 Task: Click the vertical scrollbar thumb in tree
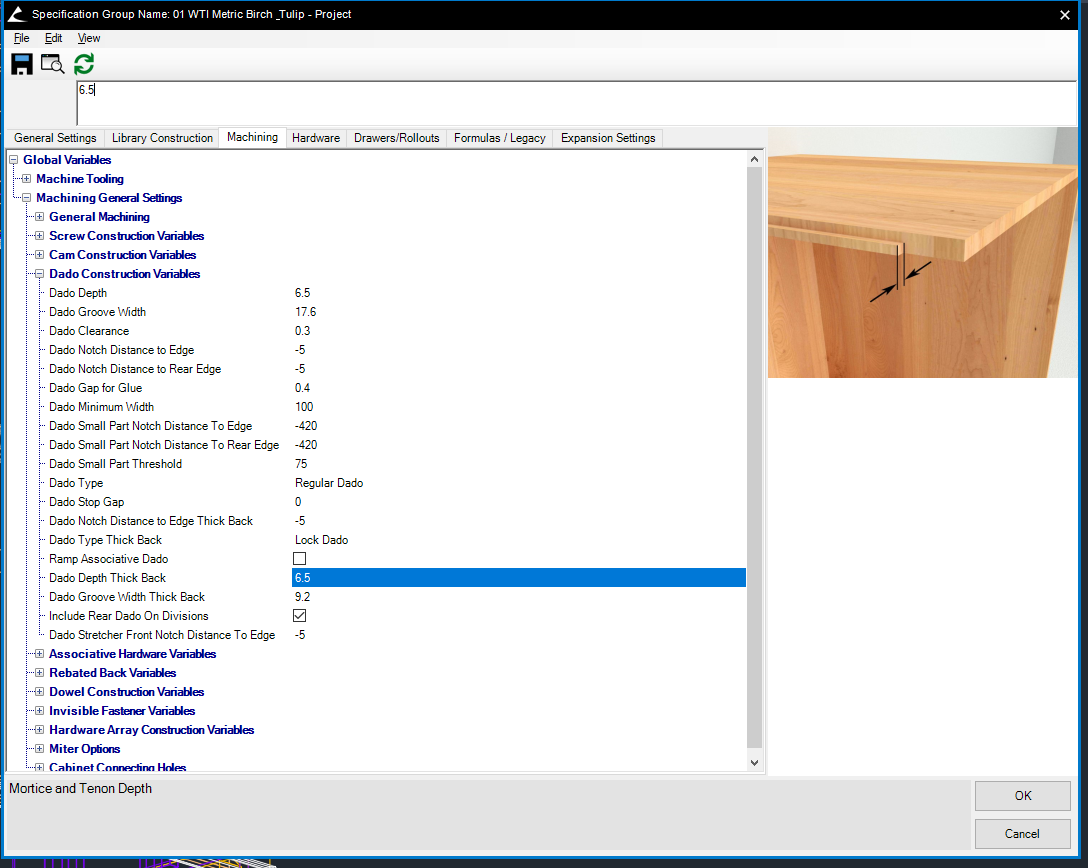tap(755, 458)
